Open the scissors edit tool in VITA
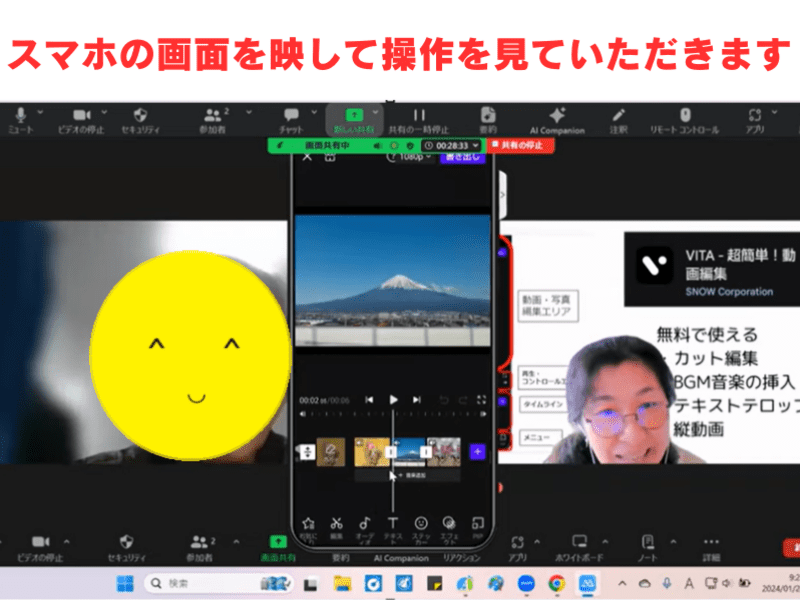This screenshot has height=600, width=800. point(336,524)
